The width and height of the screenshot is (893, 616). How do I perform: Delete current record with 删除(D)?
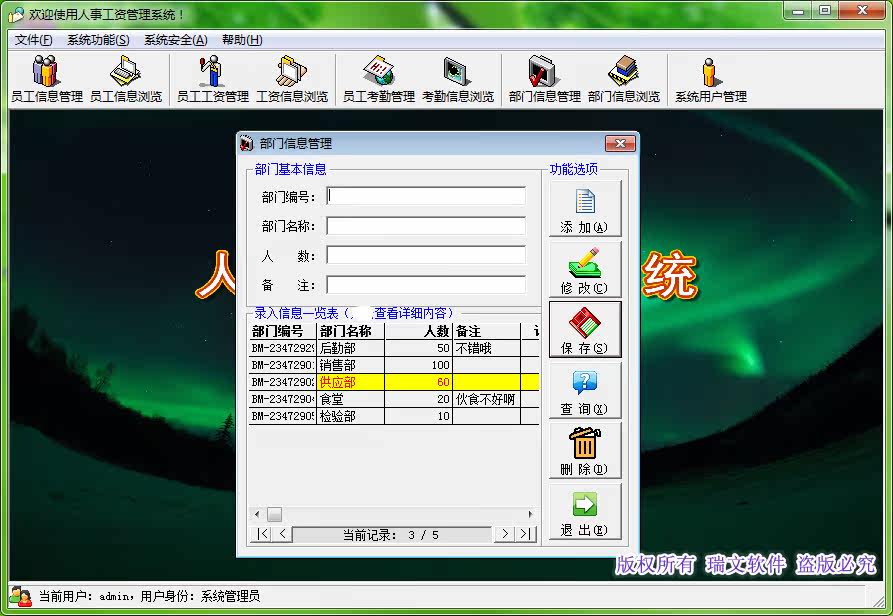coord(585,452)
